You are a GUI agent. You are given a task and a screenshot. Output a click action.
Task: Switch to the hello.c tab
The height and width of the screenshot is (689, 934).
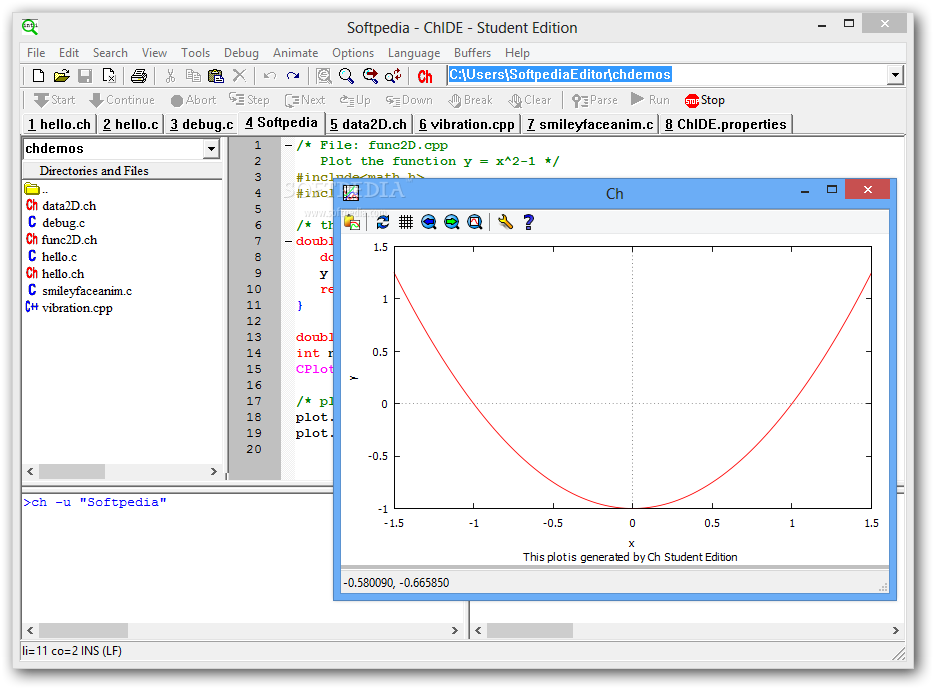coord(131,124)
